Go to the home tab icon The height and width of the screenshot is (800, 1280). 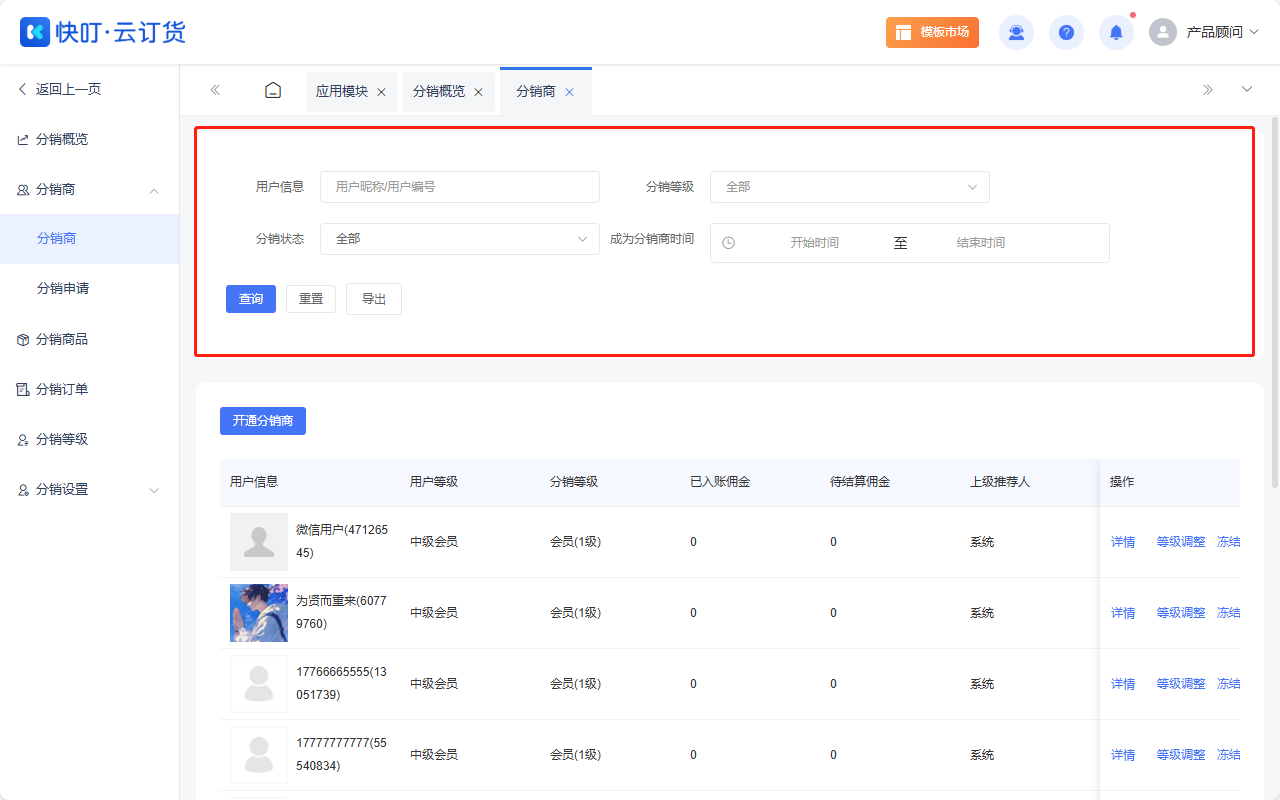click(273, 90)
